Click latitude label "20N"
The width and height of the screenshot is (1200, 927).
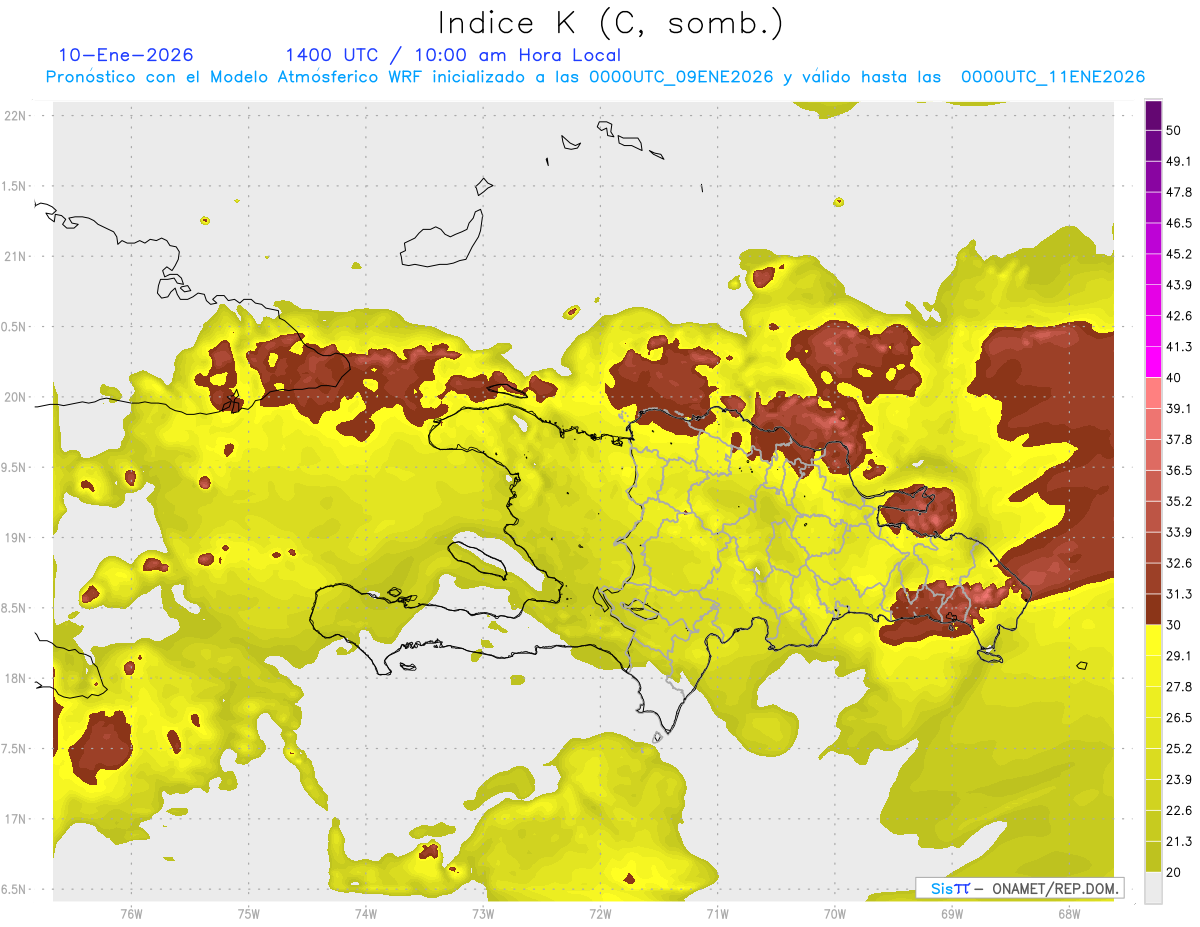click(15, 398)
